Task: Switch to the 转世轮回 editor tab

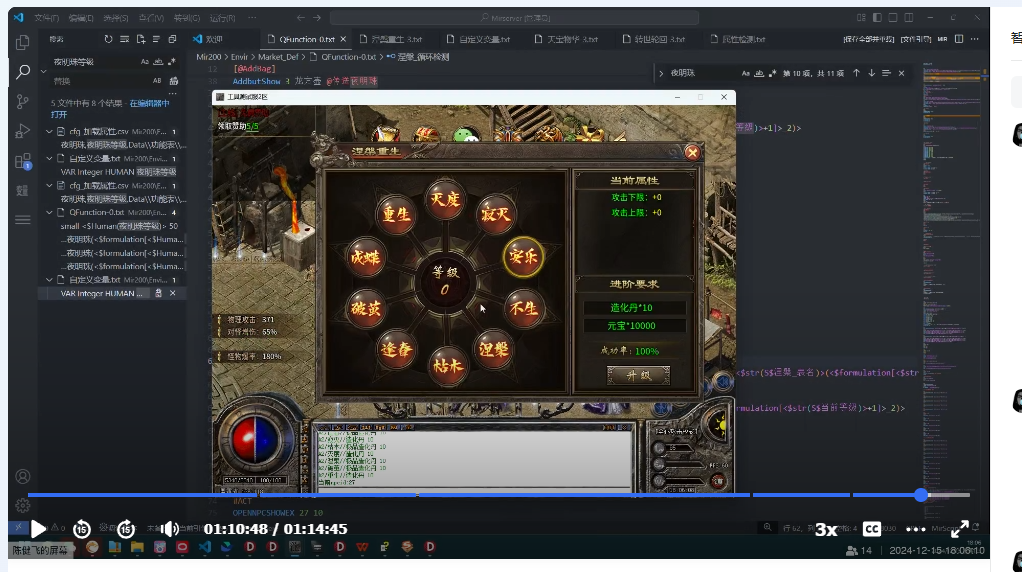Action: 659,39
